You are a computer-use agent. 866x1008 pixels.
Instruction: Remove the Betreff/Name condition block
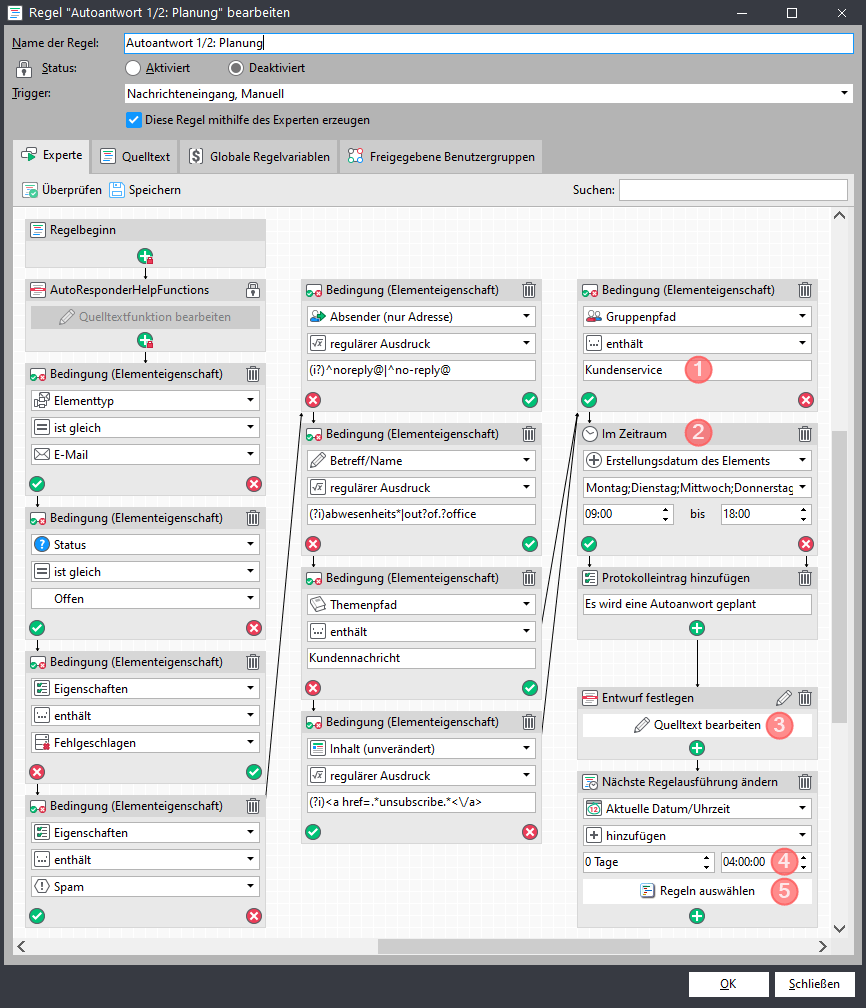click(x=529, y=434)
